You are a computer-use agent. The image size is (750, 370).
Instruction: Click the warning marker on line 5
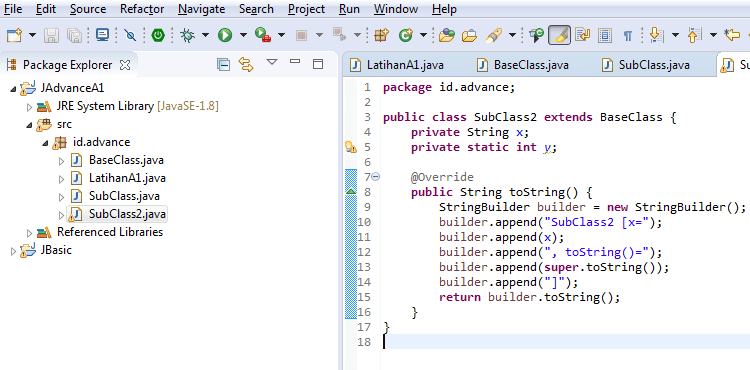pos(351,147)
